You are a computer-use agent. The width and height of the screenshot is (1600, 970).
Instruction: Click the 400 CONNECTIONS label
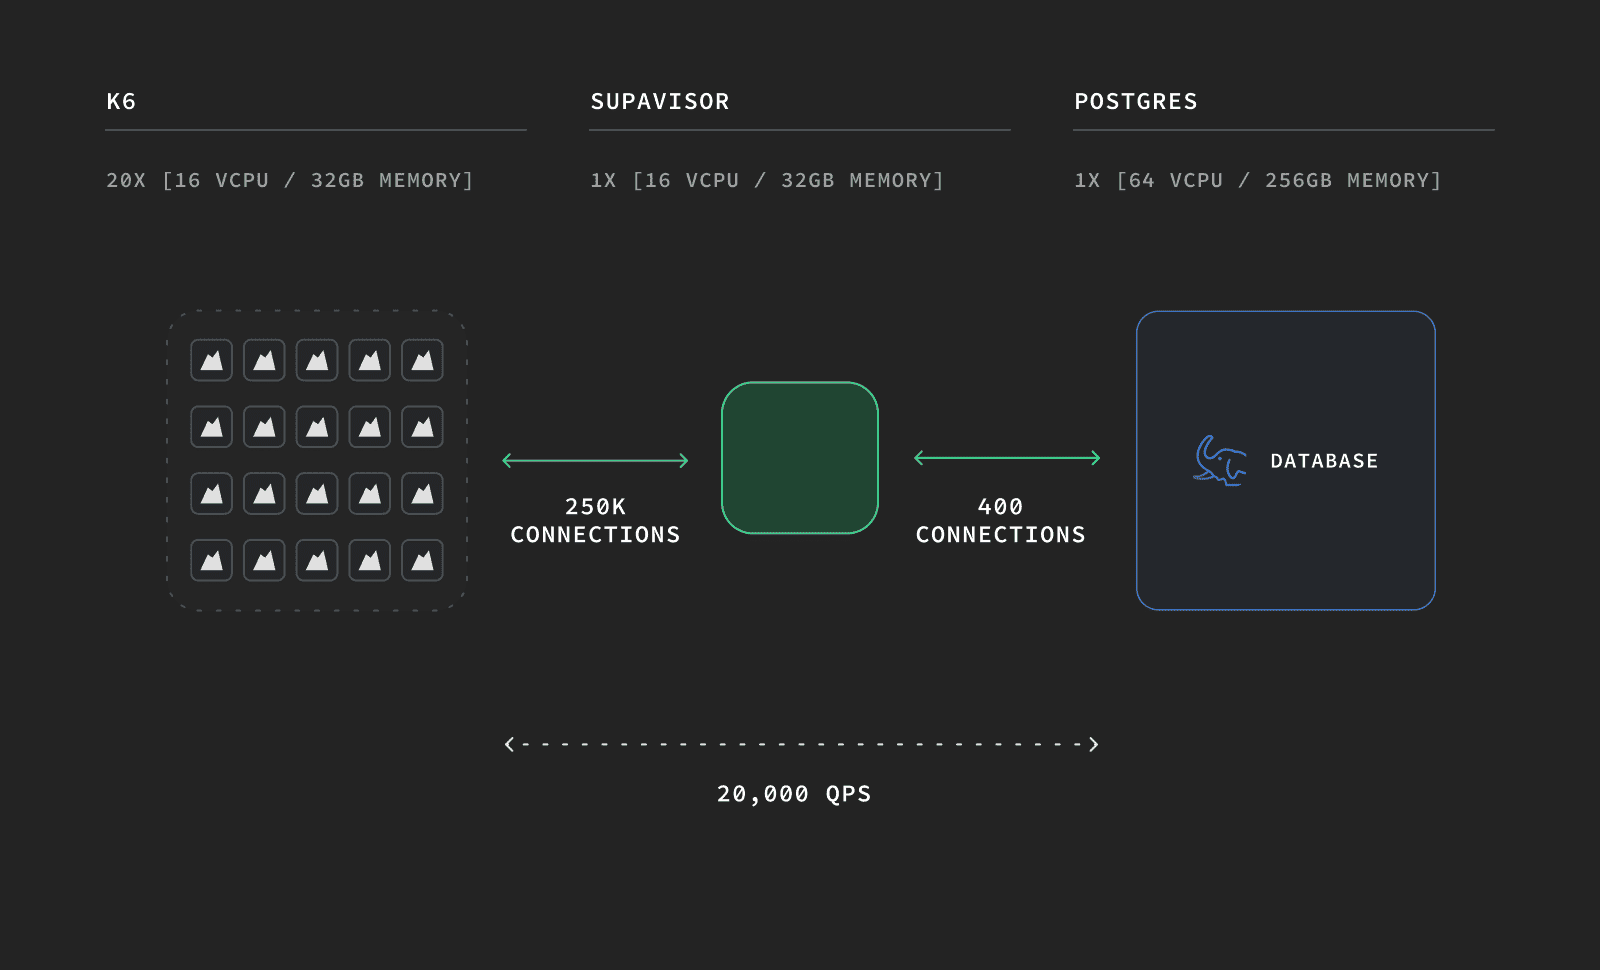pyautogui.click(x=1000, y=521)
